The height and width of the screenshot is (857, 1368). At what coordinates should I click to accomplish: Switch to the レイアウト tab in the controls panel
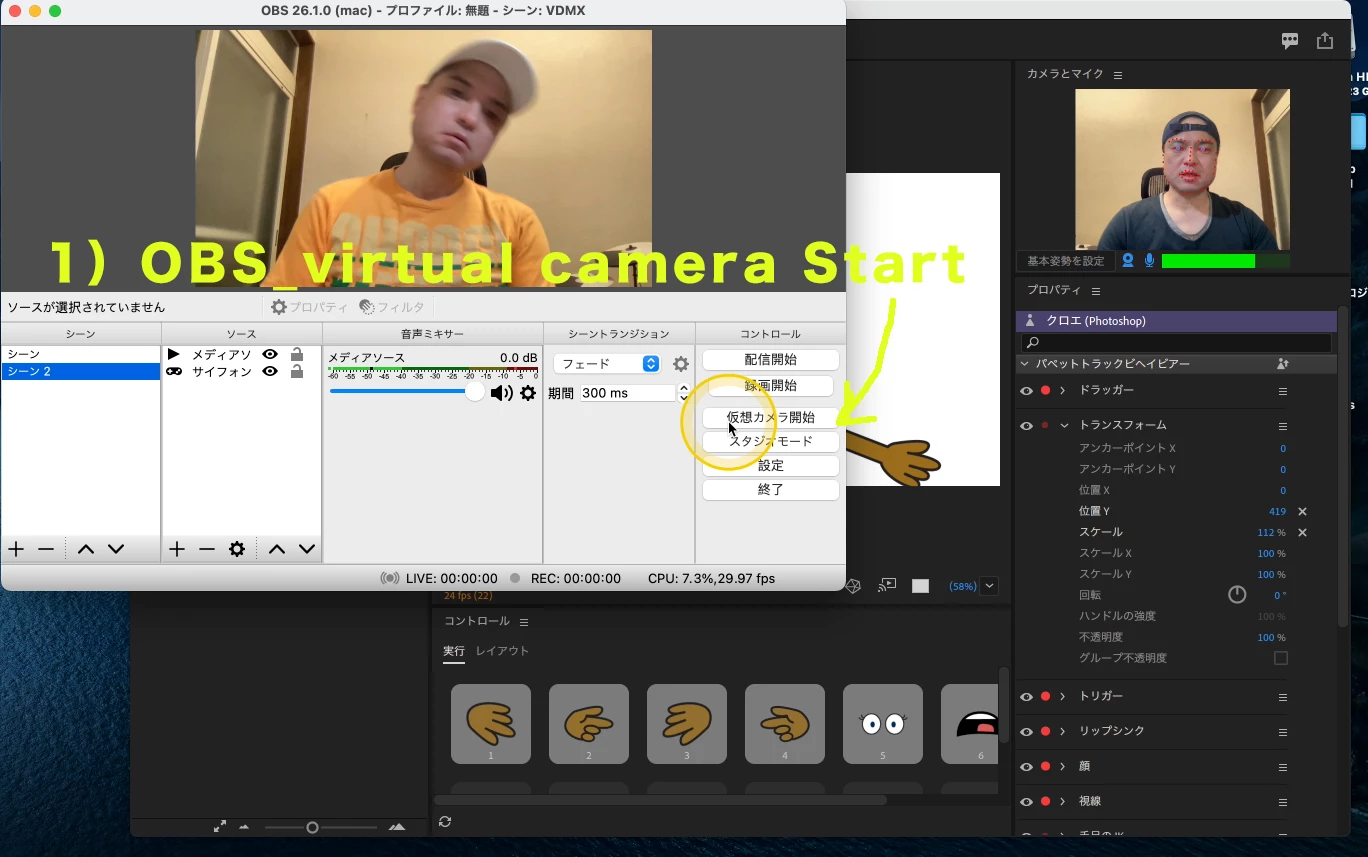coord(502,651)
